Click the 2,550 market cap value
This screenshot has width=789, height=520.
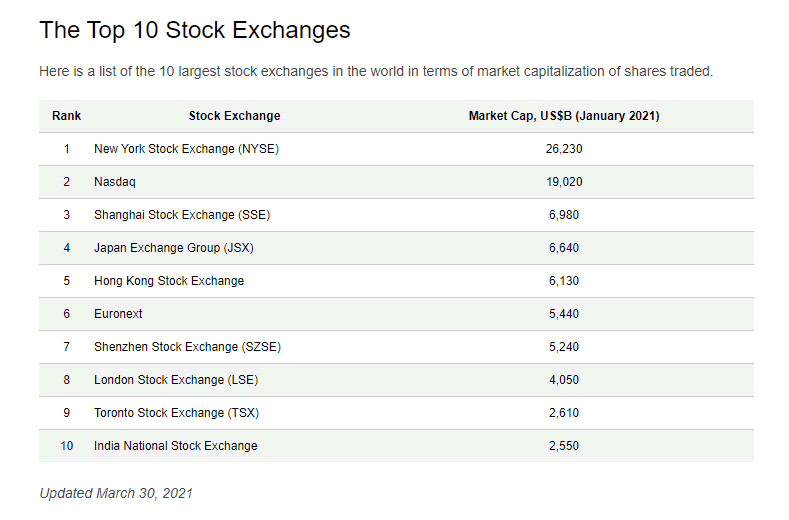(564, 446)
